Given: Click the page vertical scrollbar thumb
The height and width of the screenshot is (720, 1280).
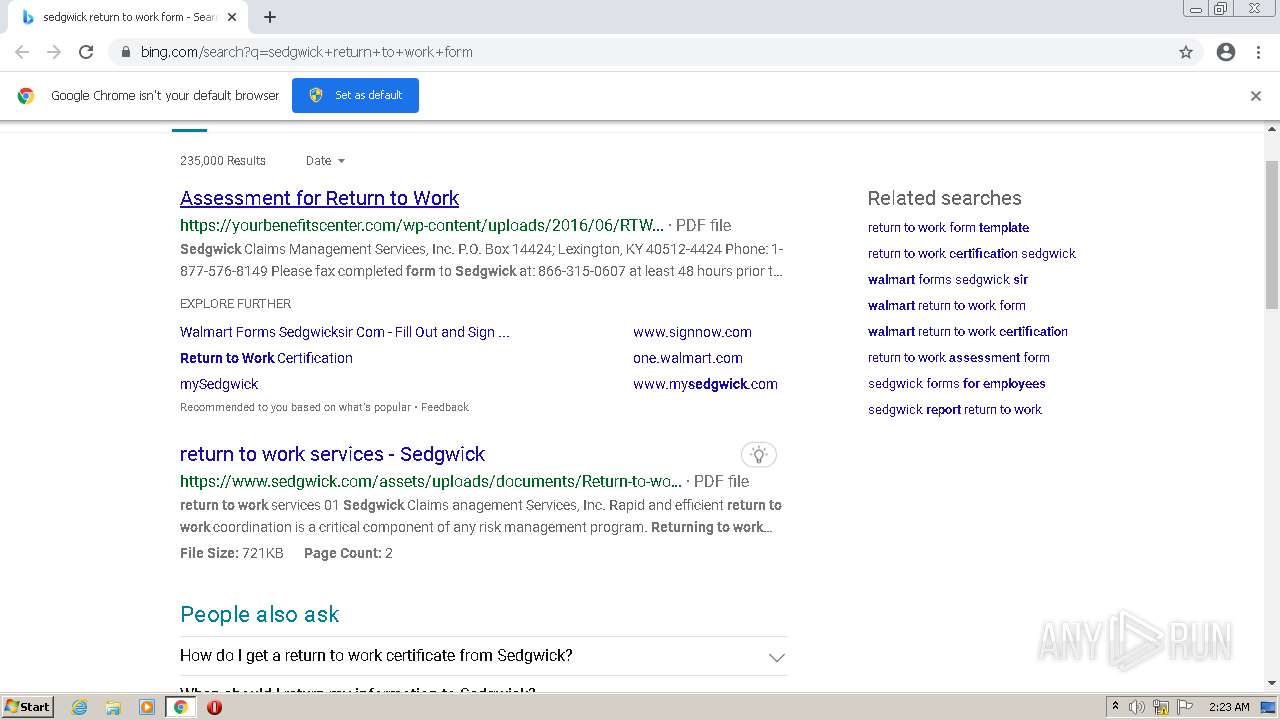Looking at the screenshot, I should (x=1272, y=235).
